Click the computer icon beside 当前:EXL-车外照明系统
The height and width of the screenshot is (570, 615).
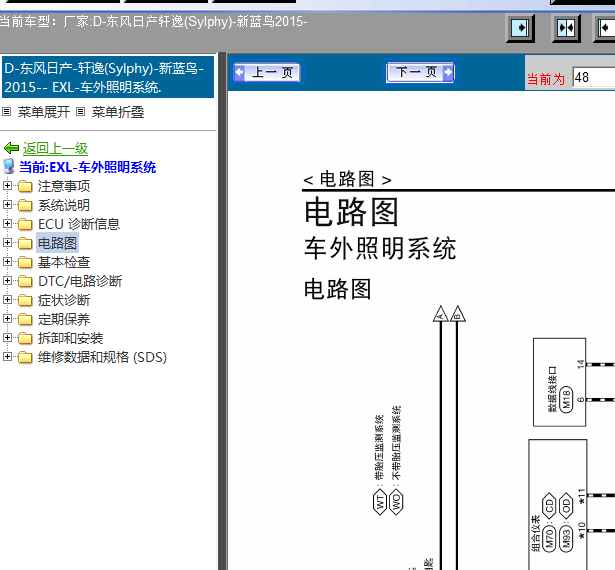coord(9,166)
